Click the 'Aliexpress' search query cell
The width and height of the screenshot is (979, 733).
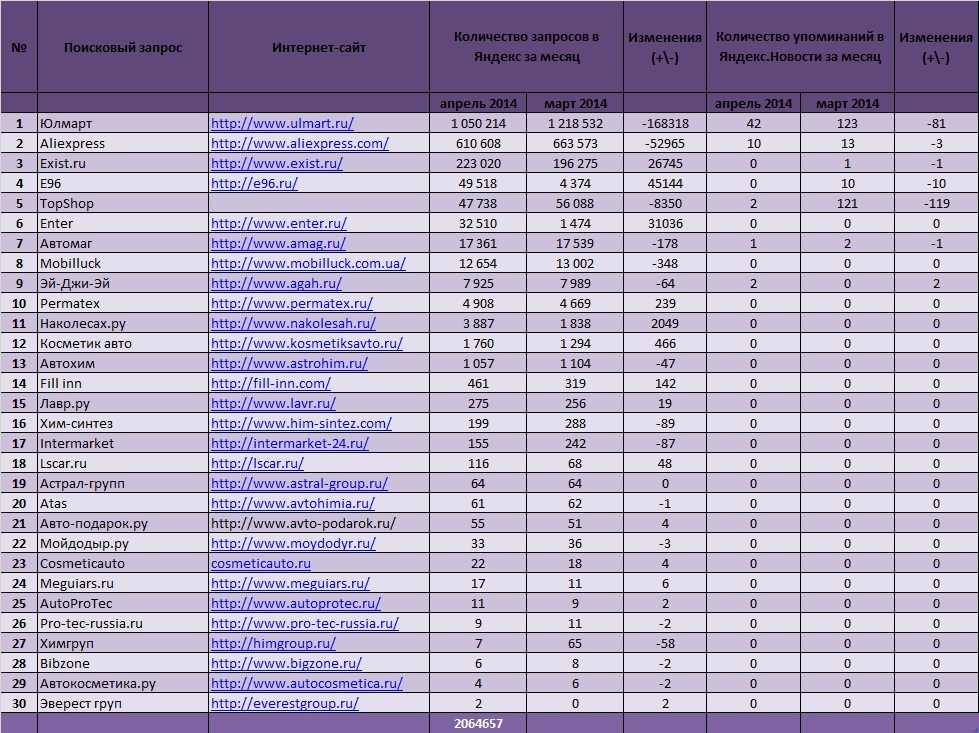pyautogui.click(x=123, y=144)
